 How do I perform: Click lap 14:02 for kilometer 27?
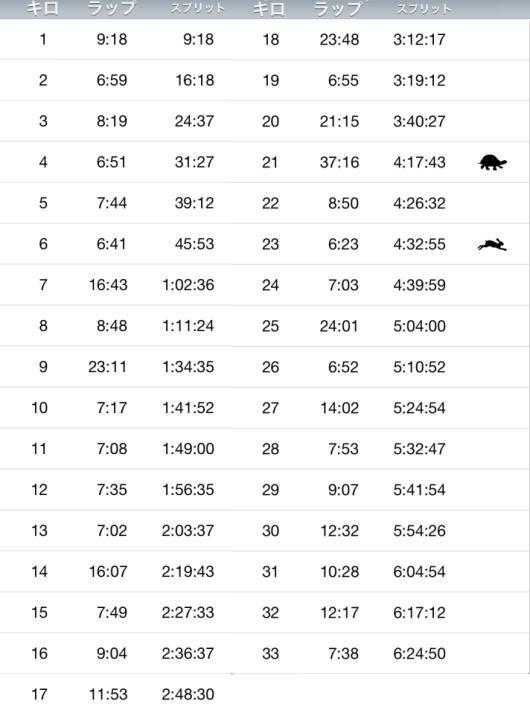pyautogui.click(x=339, y=408)
